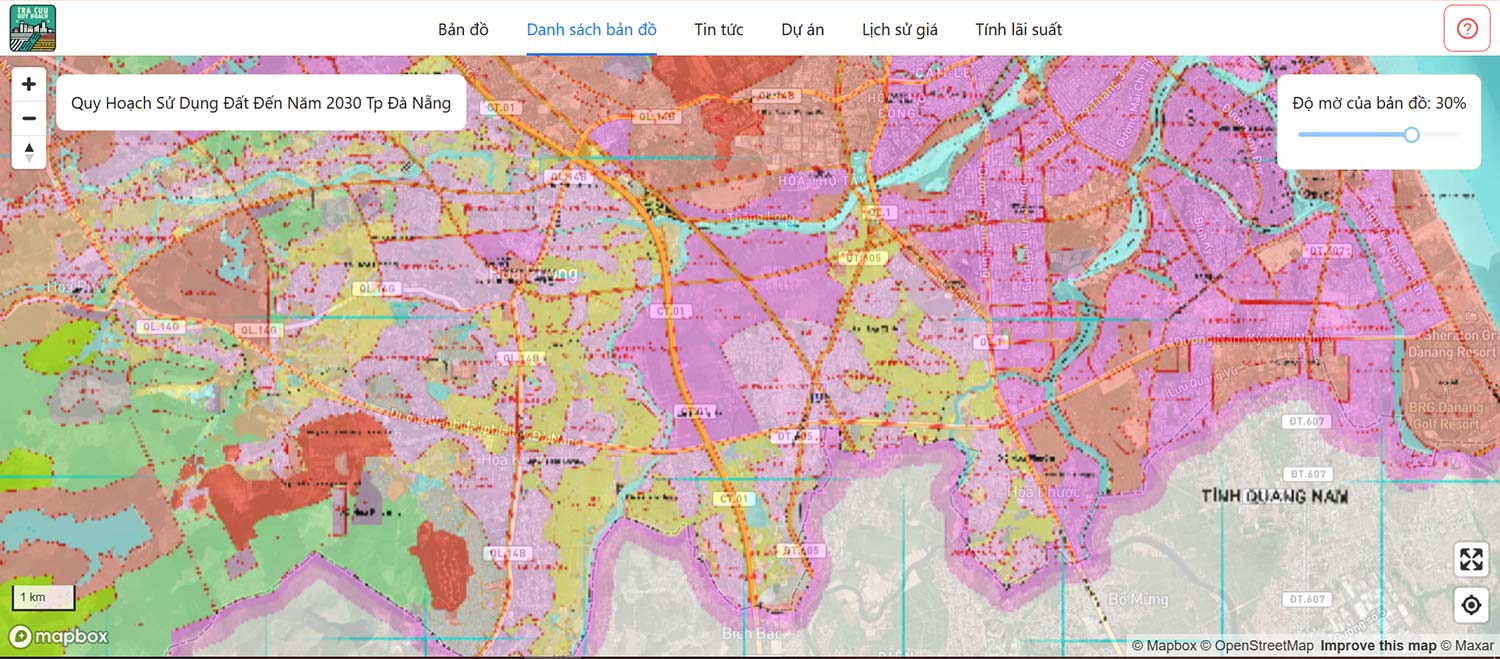Viewport: 1500px width, 659px height.
Task: Open the Bản đồ tab
Action: pyautogui.click(x=463, y=29)
